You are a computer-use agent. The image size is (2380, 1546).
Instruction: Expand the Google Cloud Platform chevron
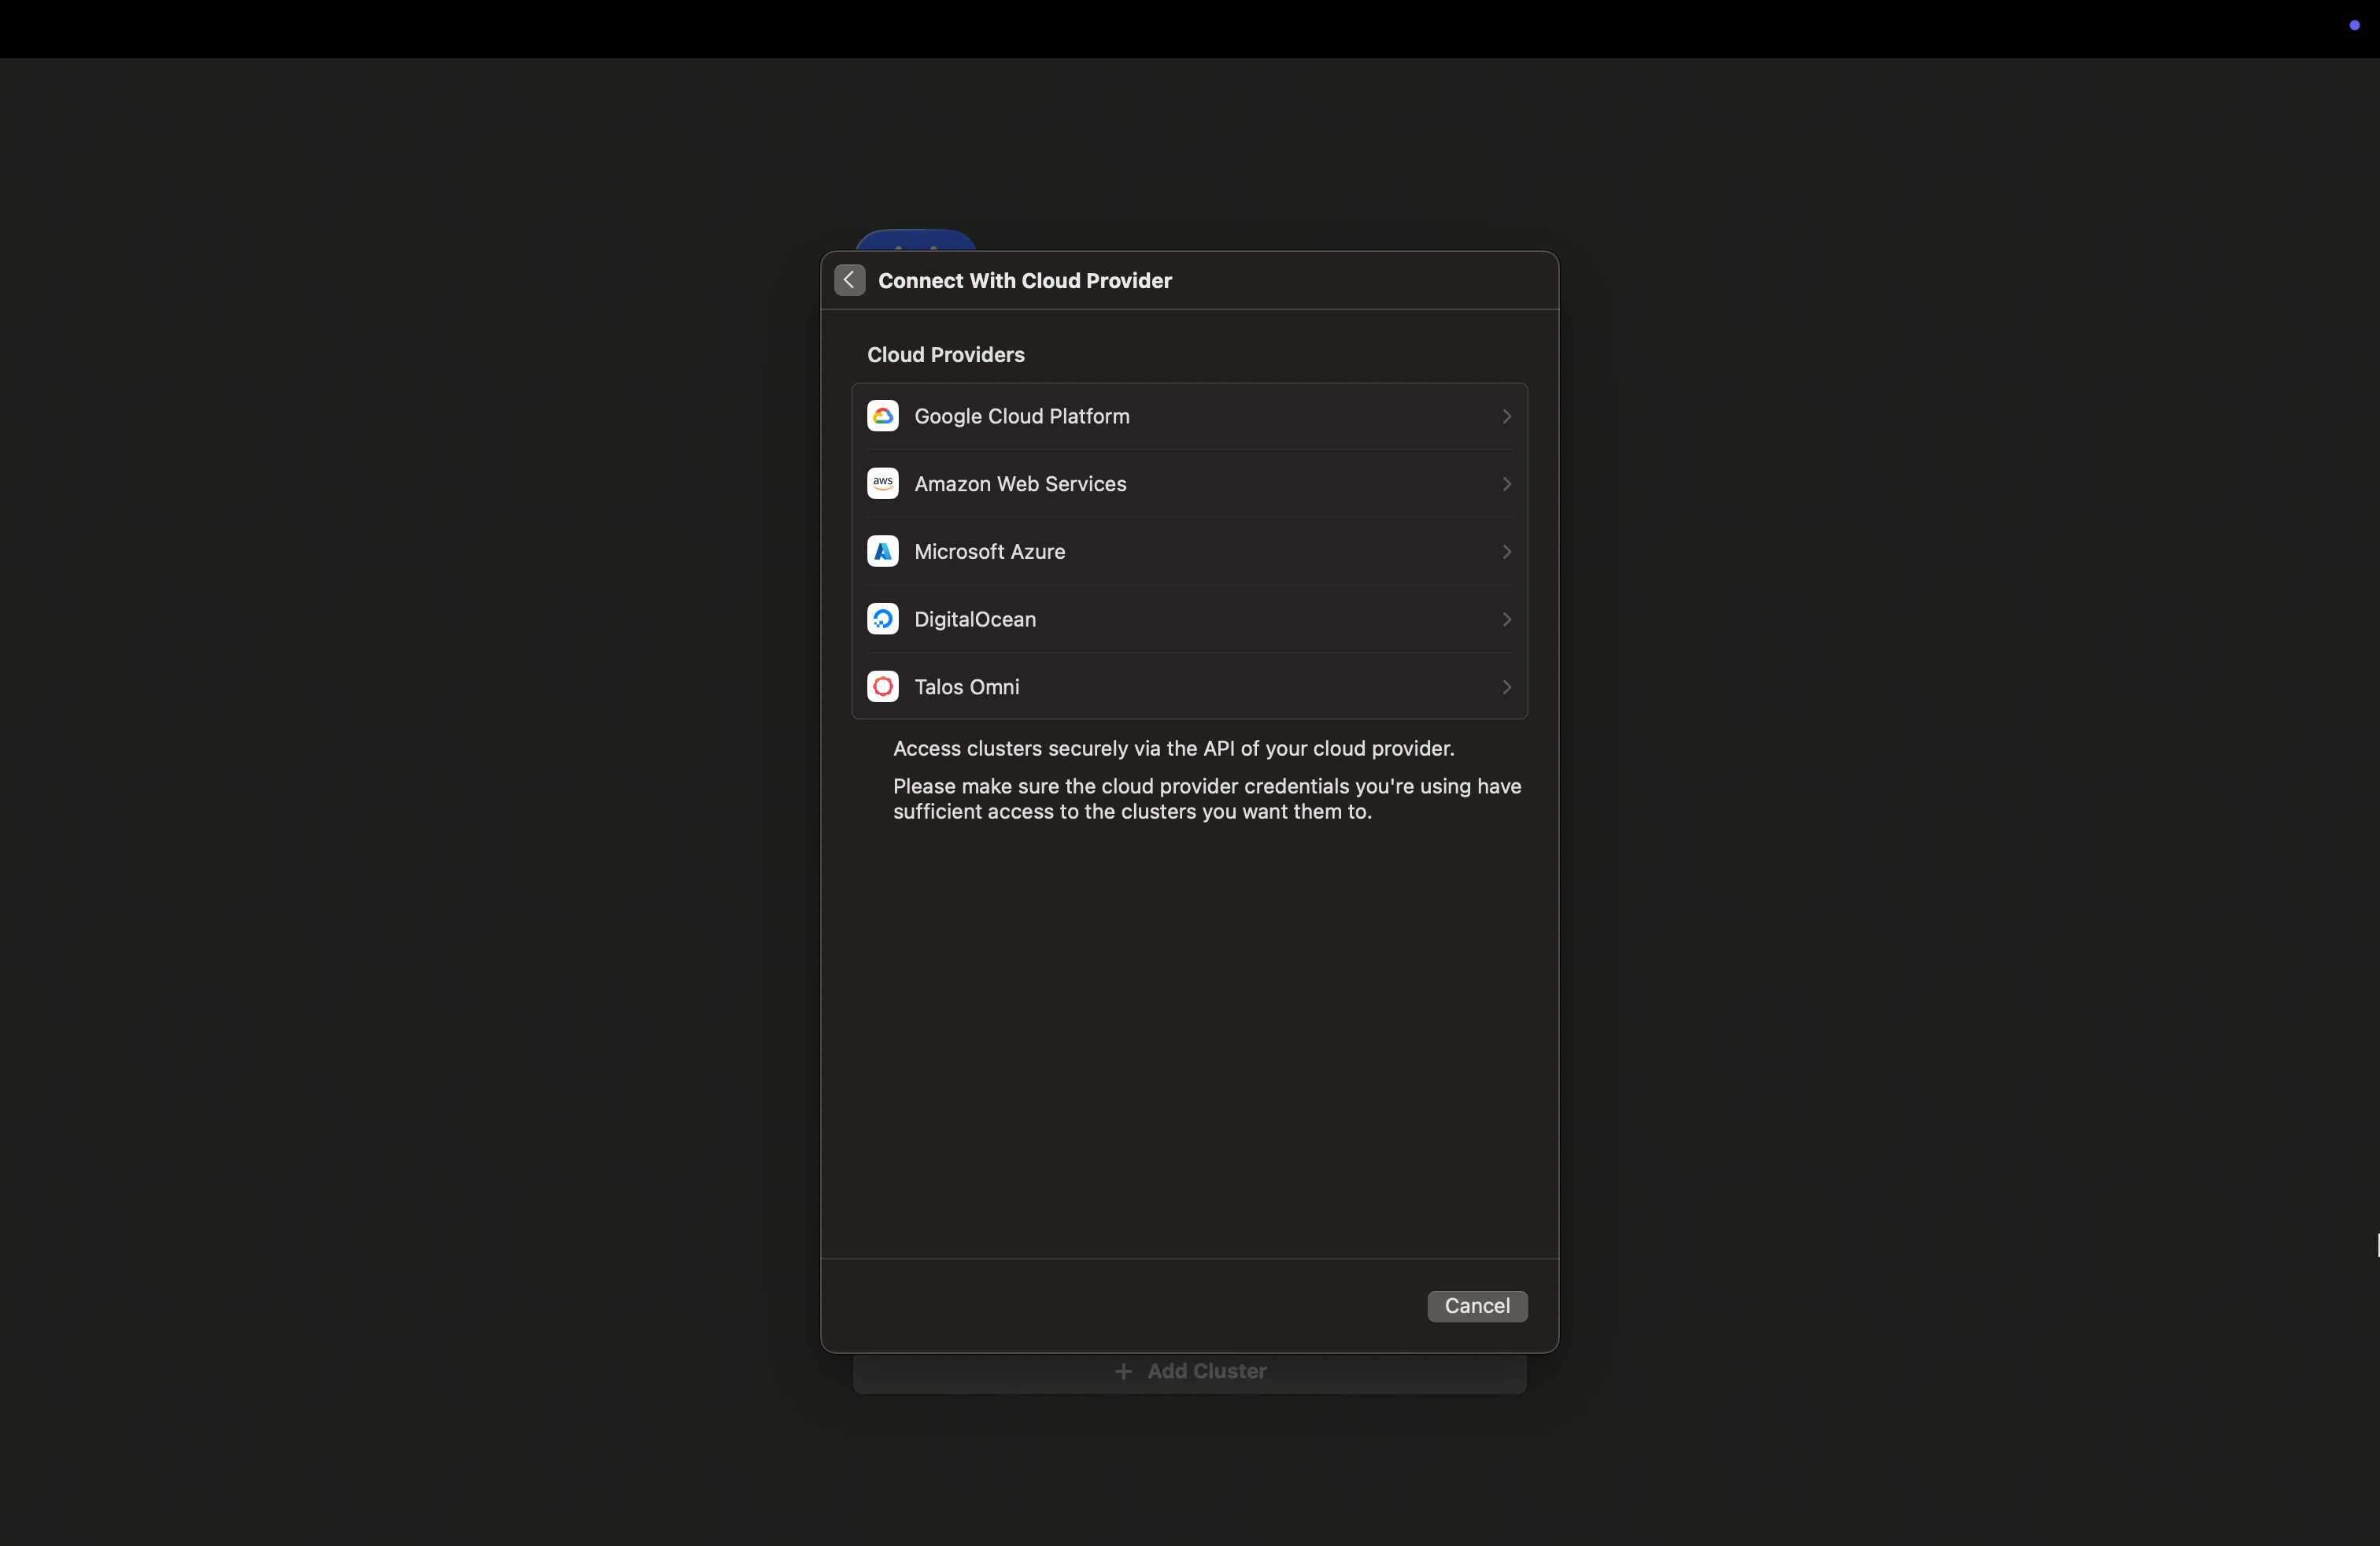1506,416
